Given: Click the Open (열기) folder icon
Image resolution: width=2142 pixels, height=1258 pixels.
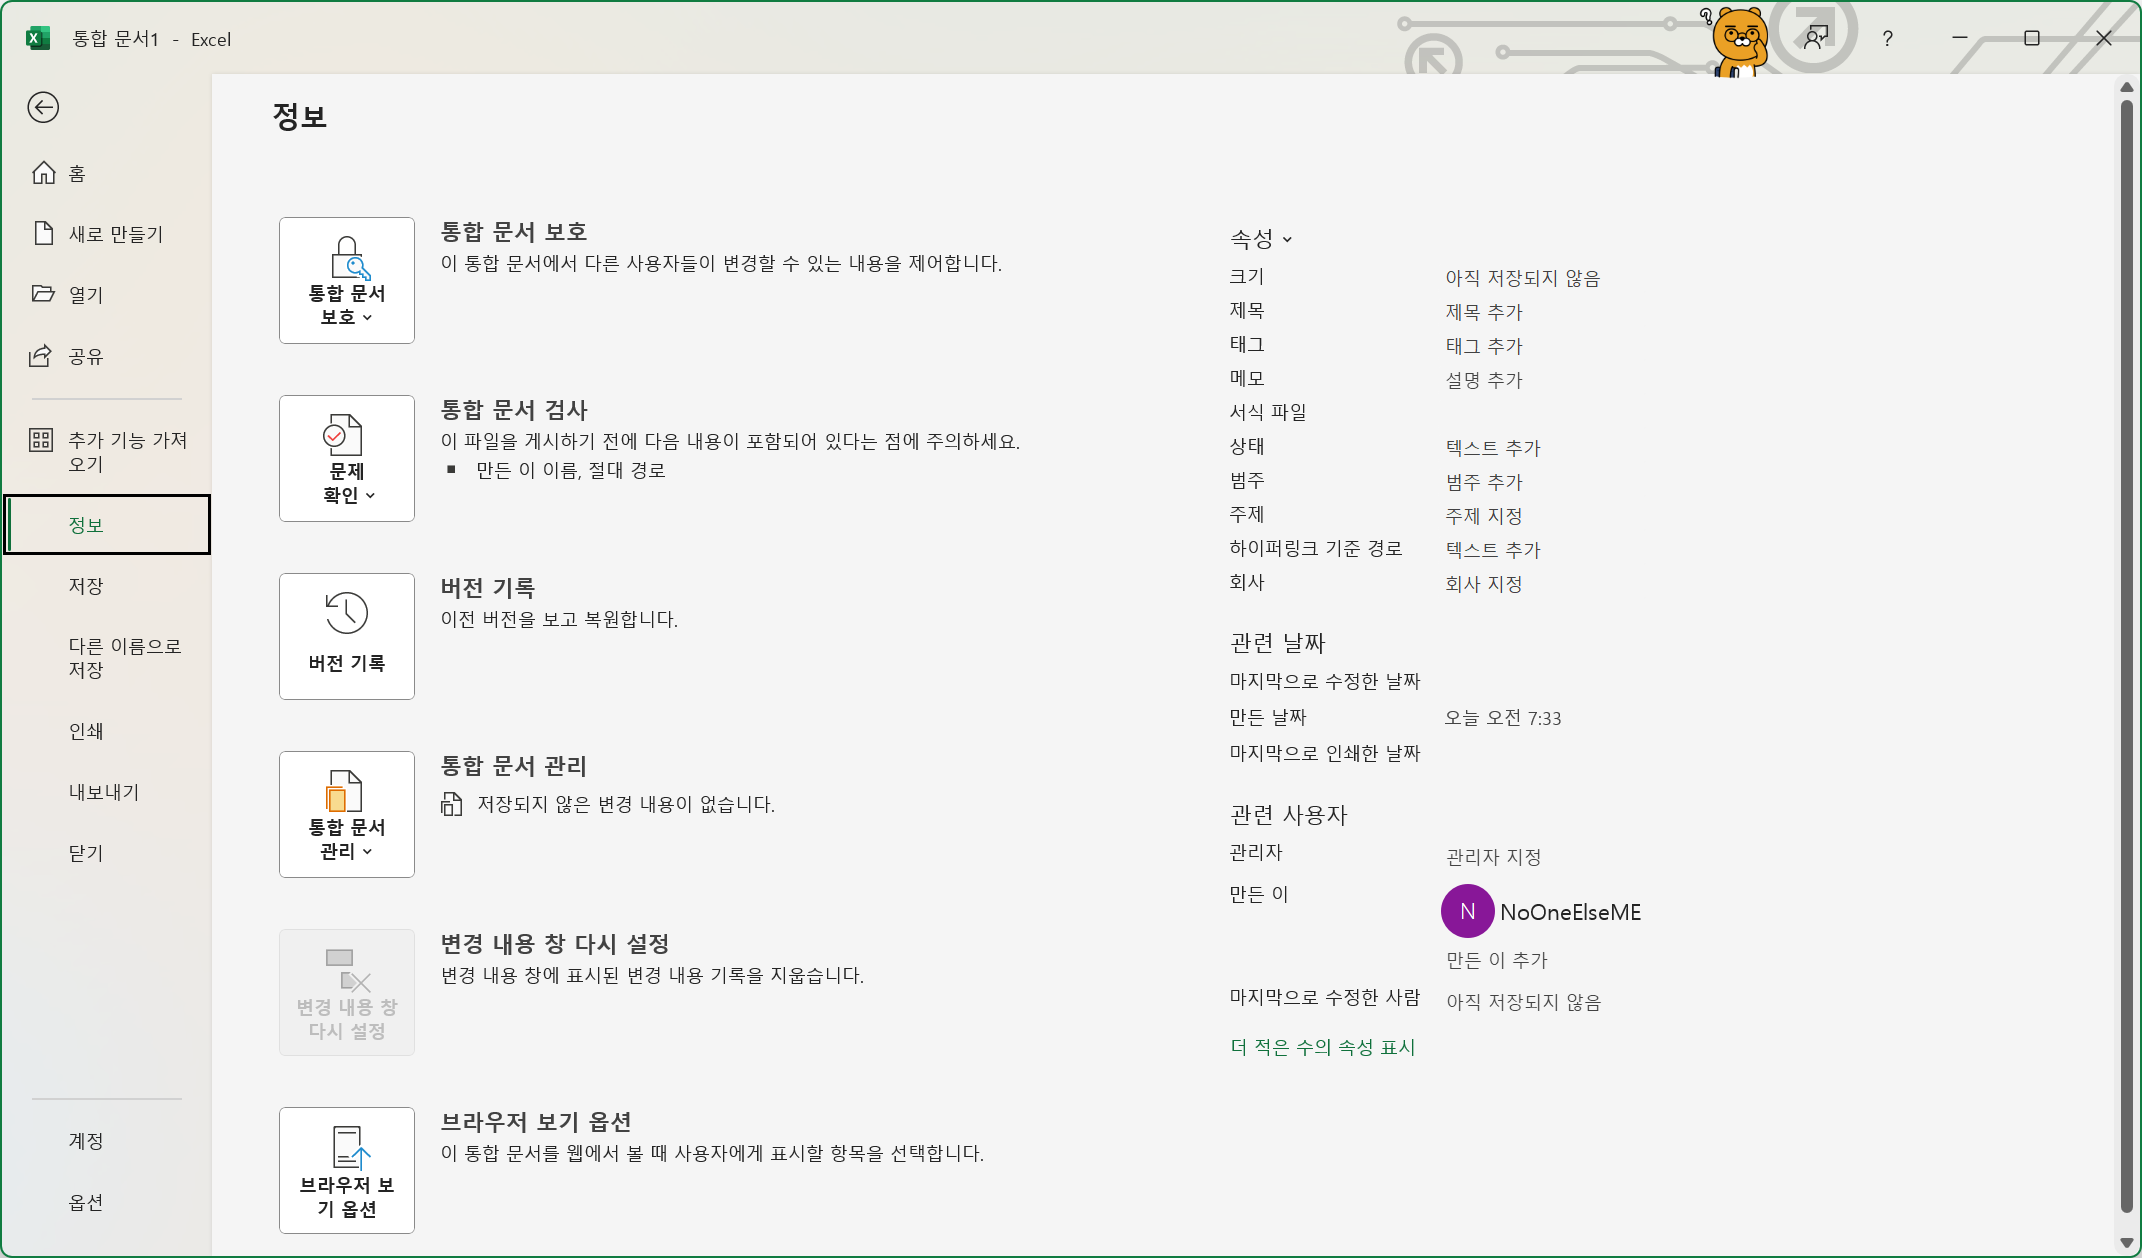Looking at the screenshot, I should [x=43, y=294].
